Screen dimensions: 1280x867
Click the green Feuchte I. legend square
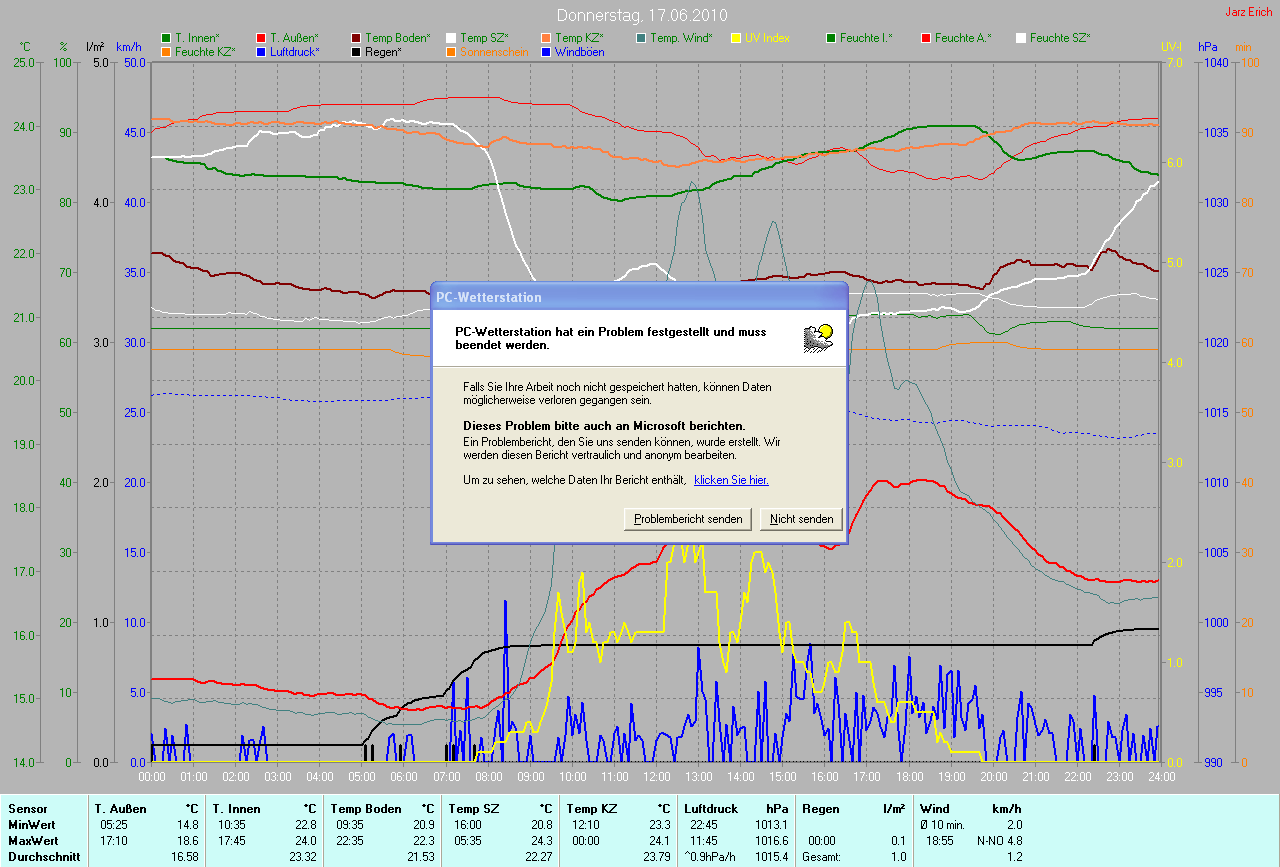pos(831,38)
